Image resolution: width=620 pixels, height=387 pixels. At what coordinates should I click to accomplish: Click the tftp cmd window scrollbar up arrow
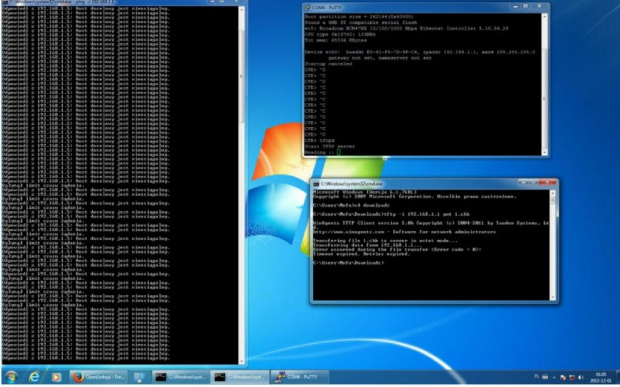[552, 193]
